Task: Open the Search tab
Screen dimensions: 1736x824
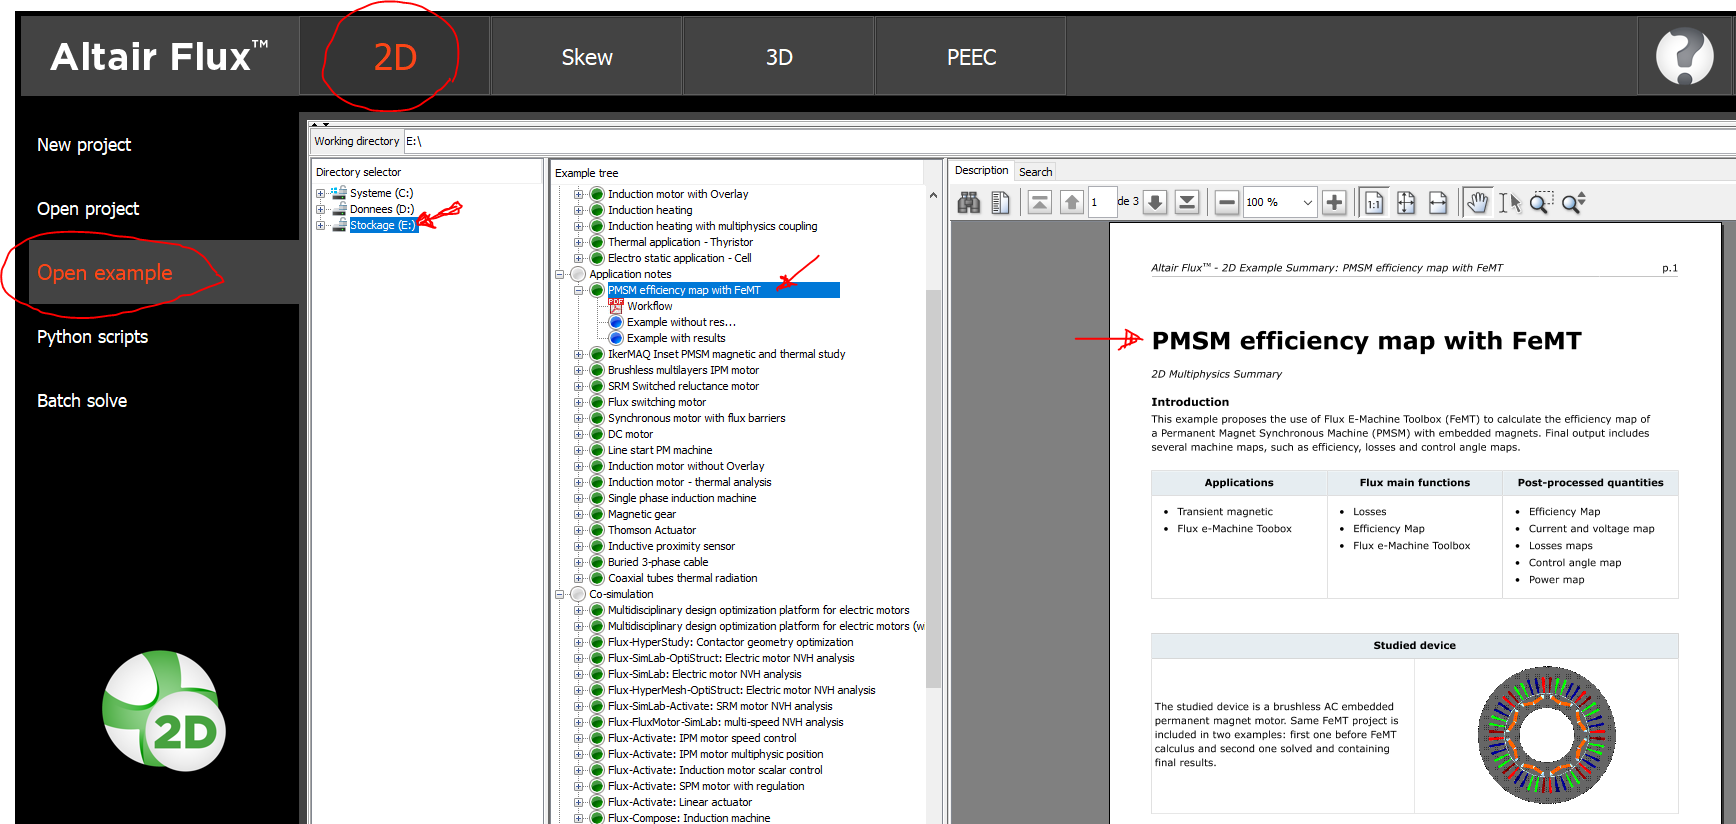Action: tap(1035, 172)
